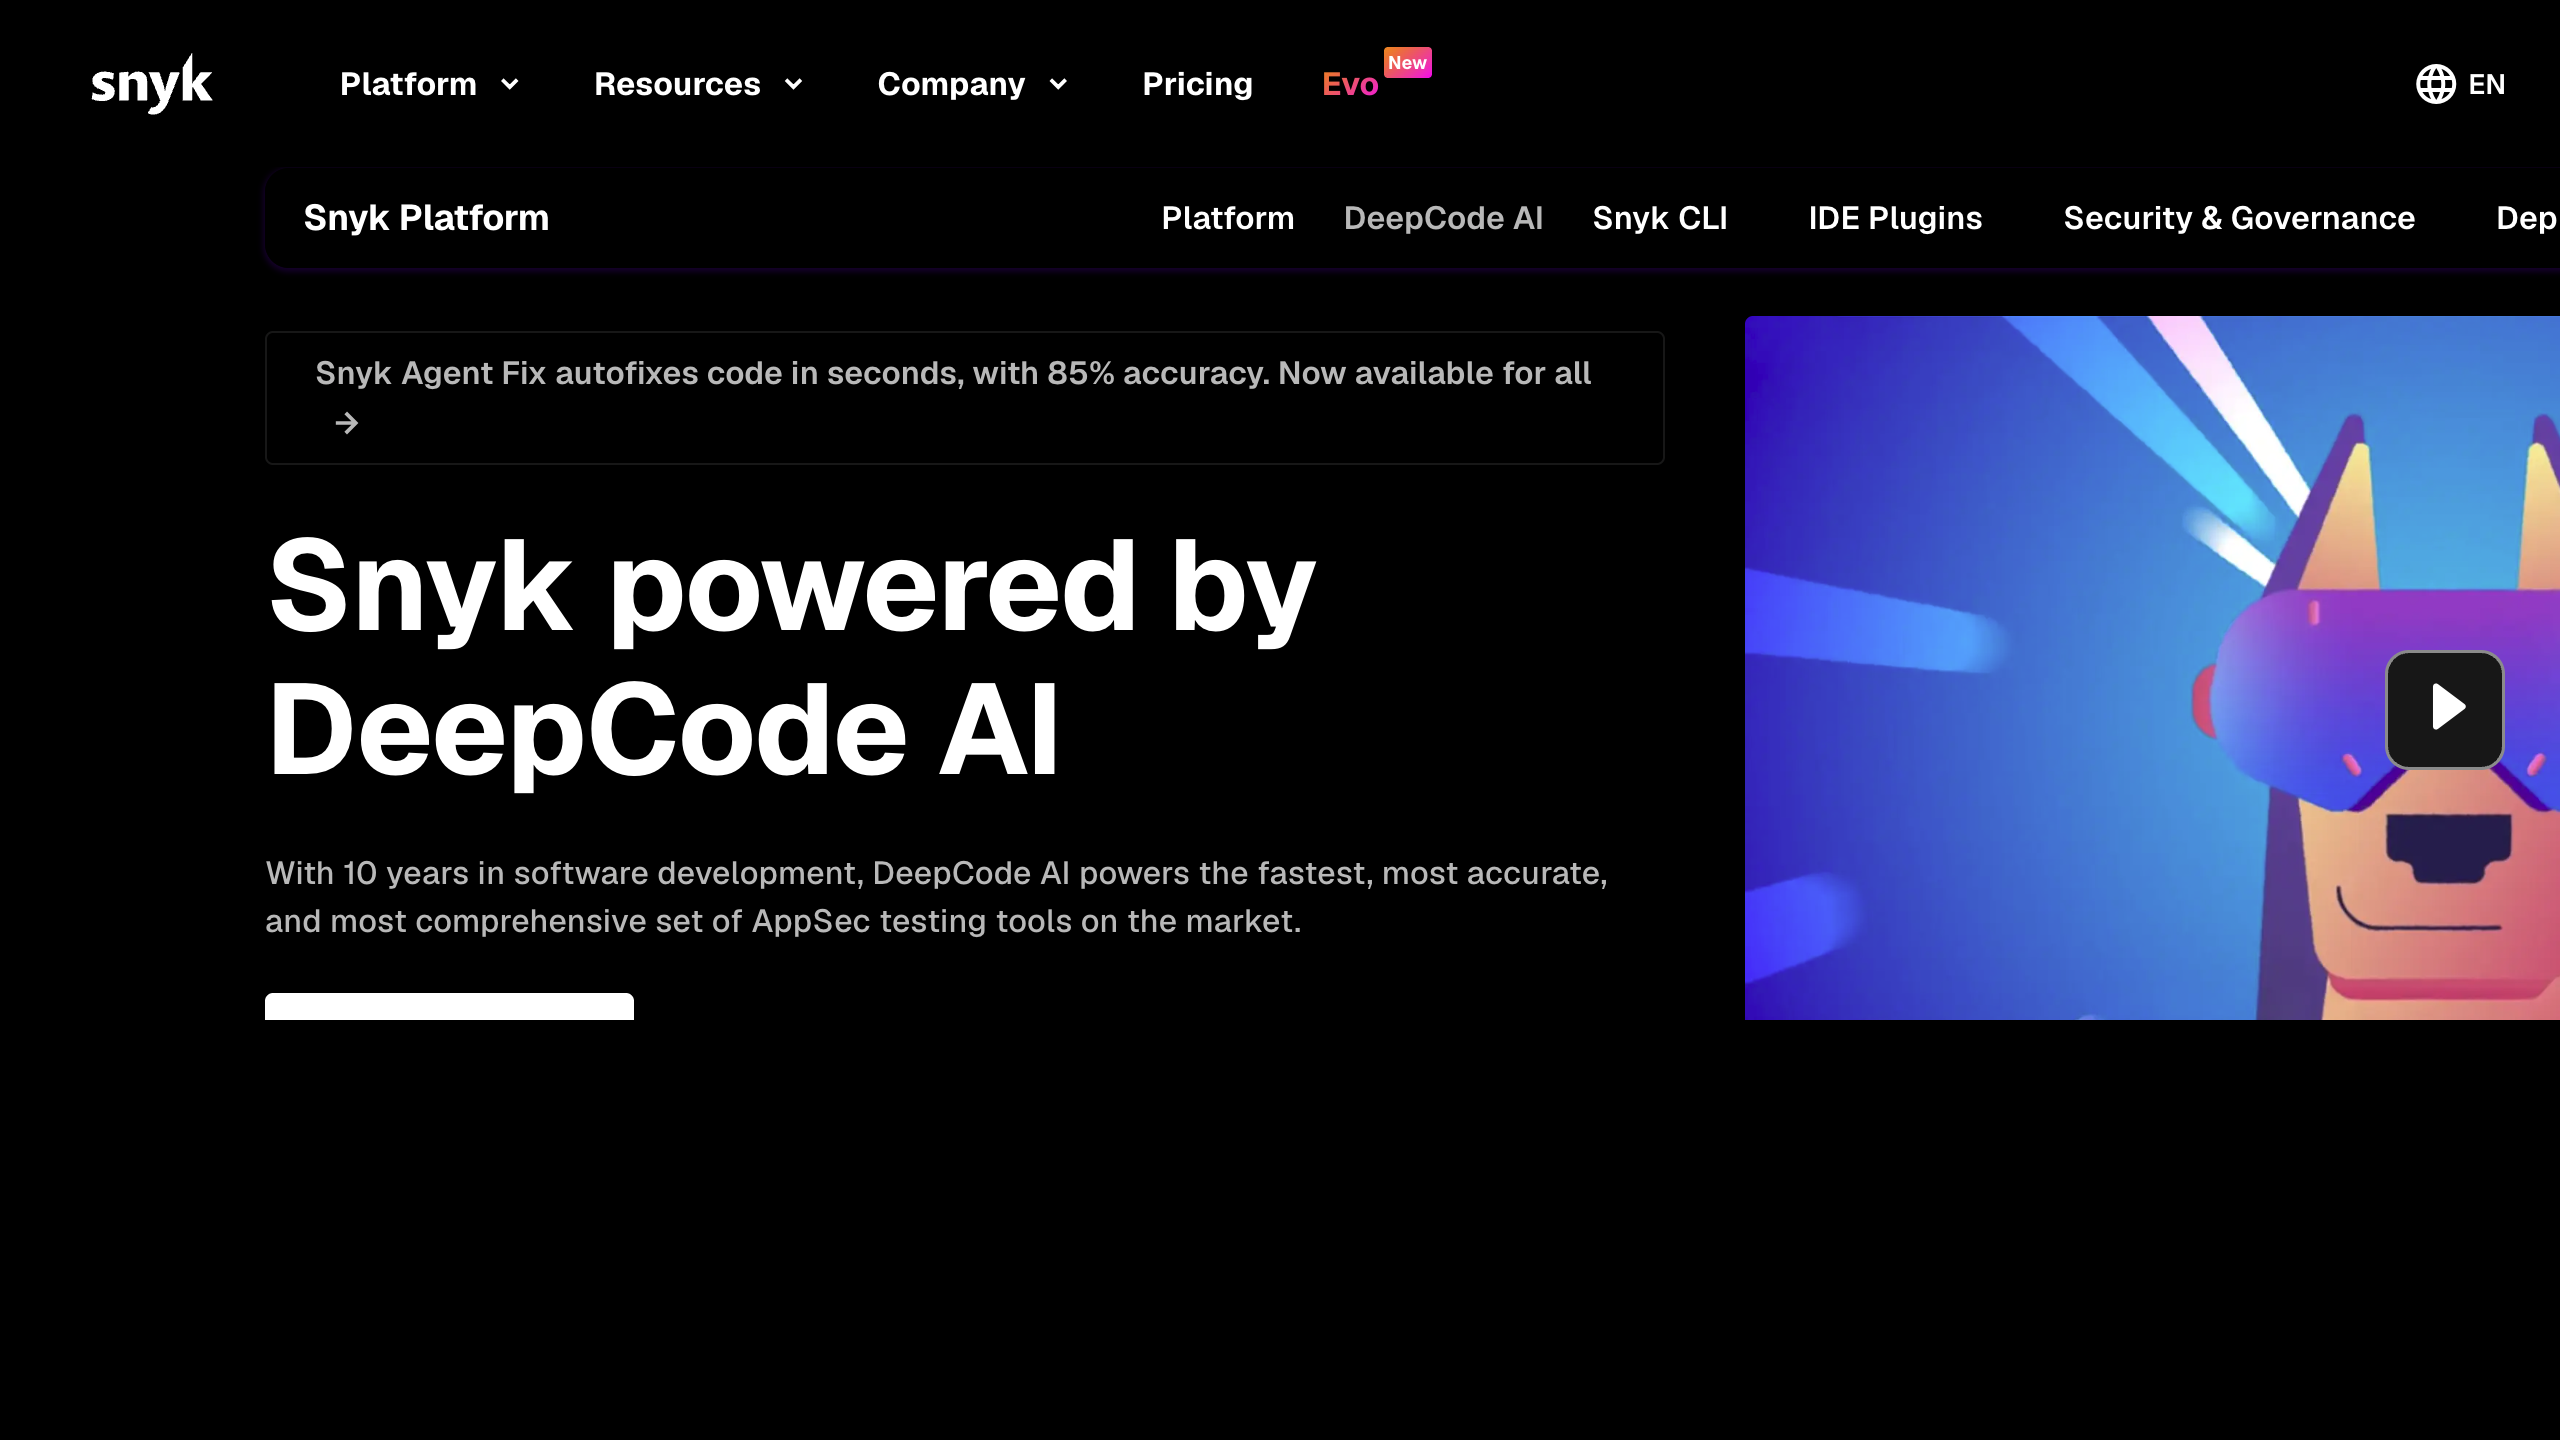Open the Snyk Agent Fix announcement banner
This screenshot has height=1440, width=2560.
(x=965, y=397)
